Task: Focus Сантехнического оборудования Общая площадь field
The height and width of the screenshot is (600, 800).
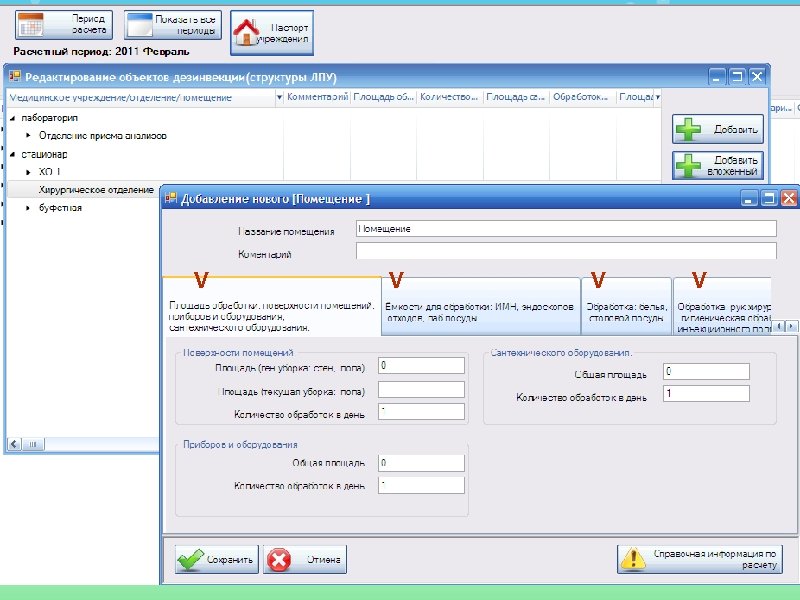Action: tap(706, 371)
